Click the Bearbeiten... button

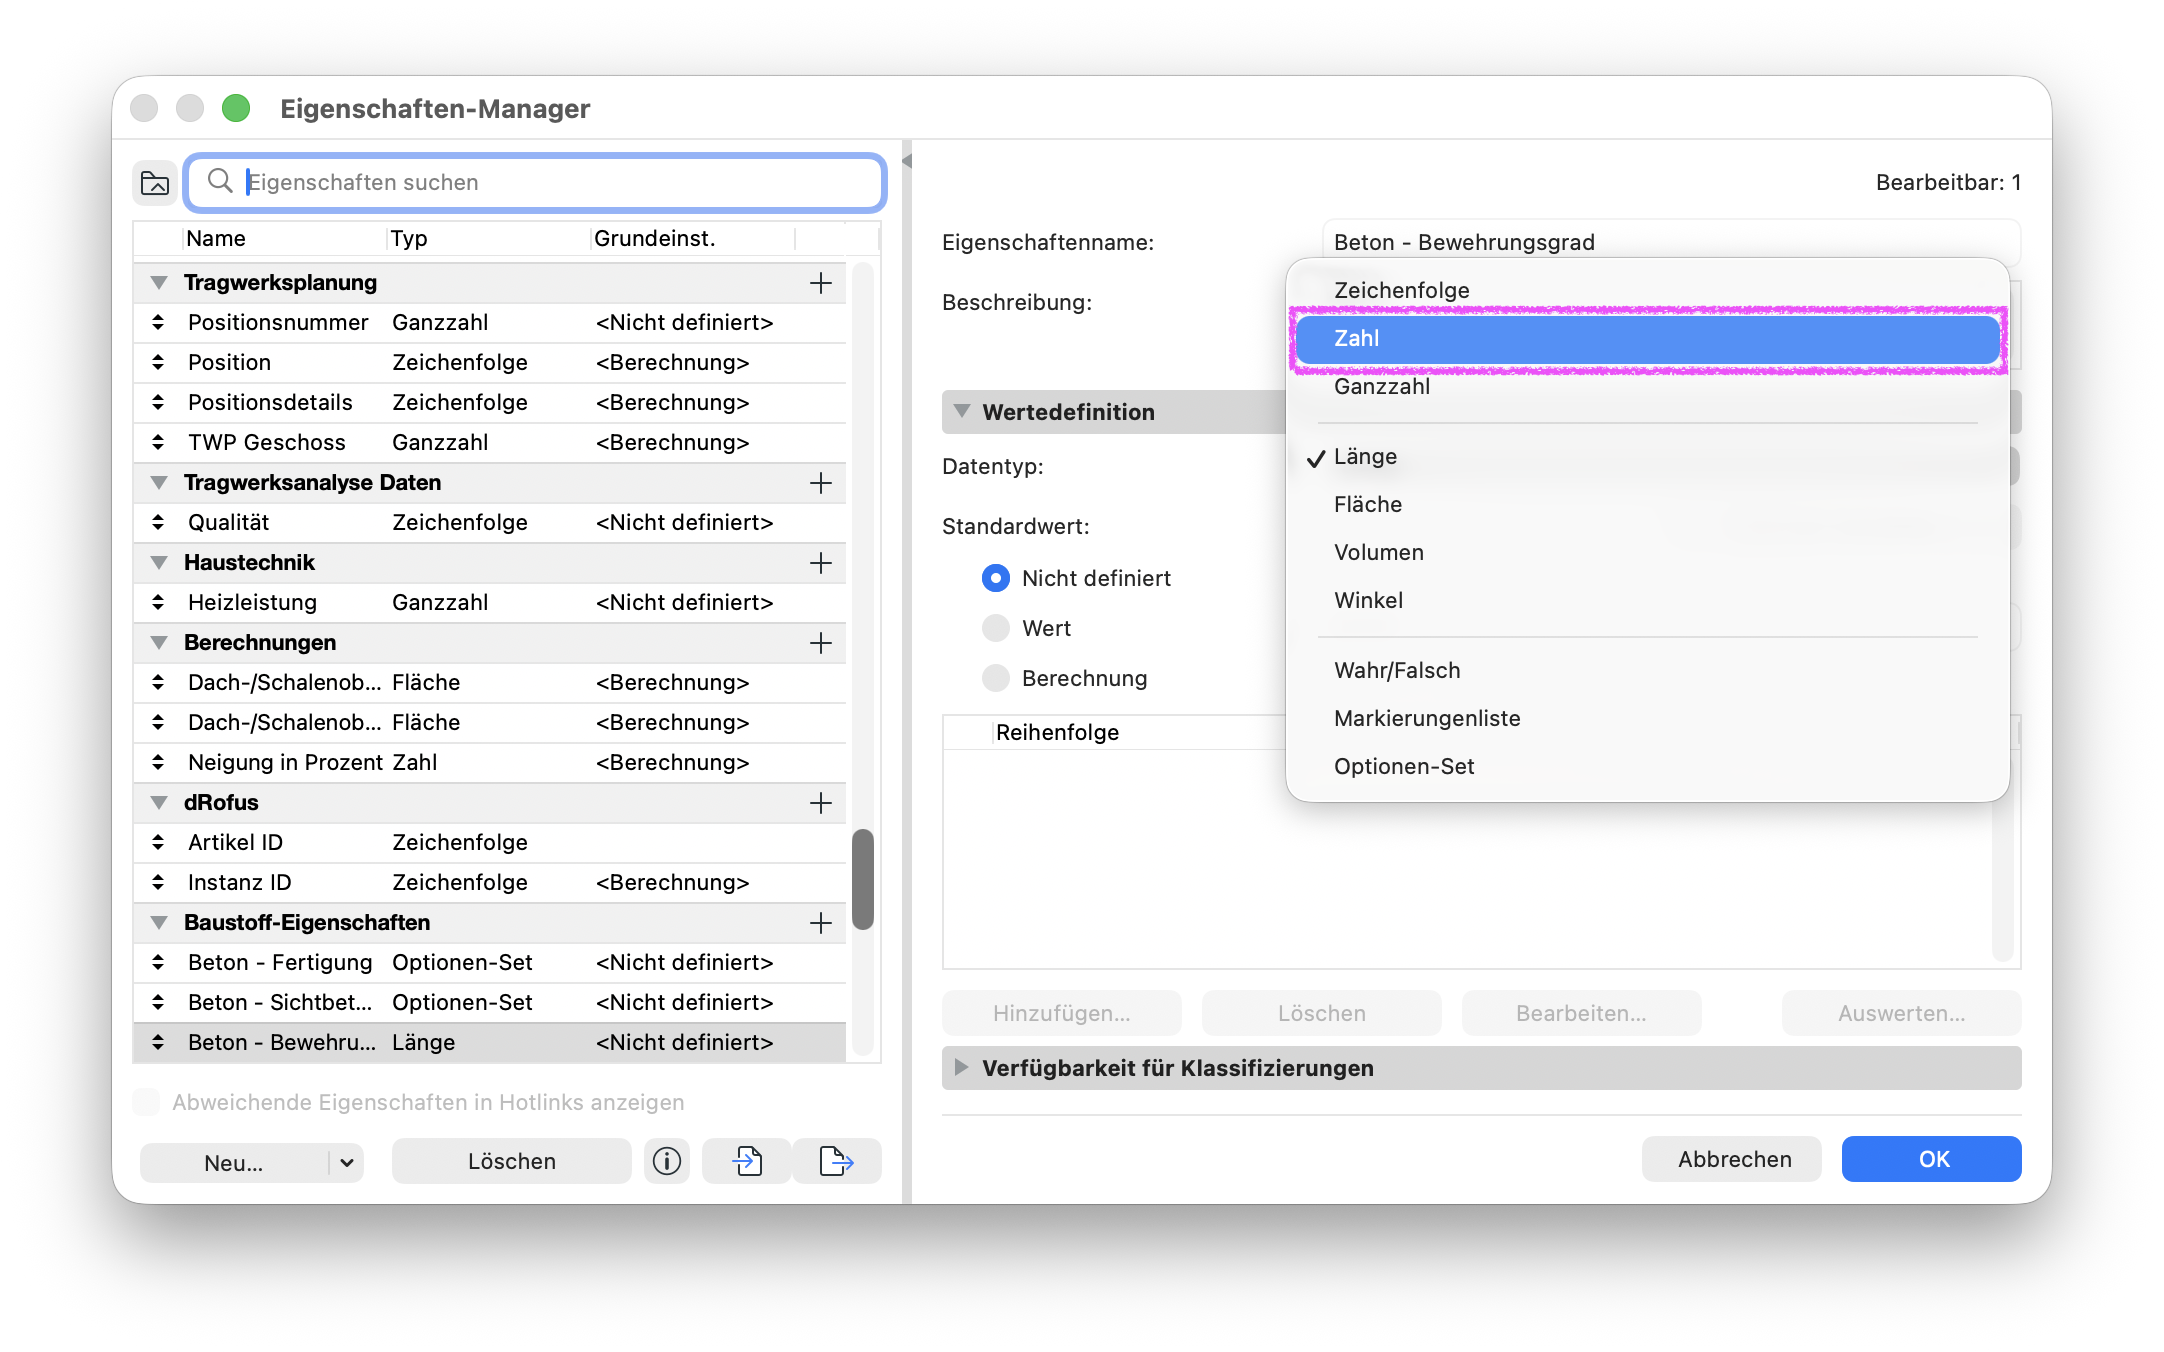[1581, 1013]
